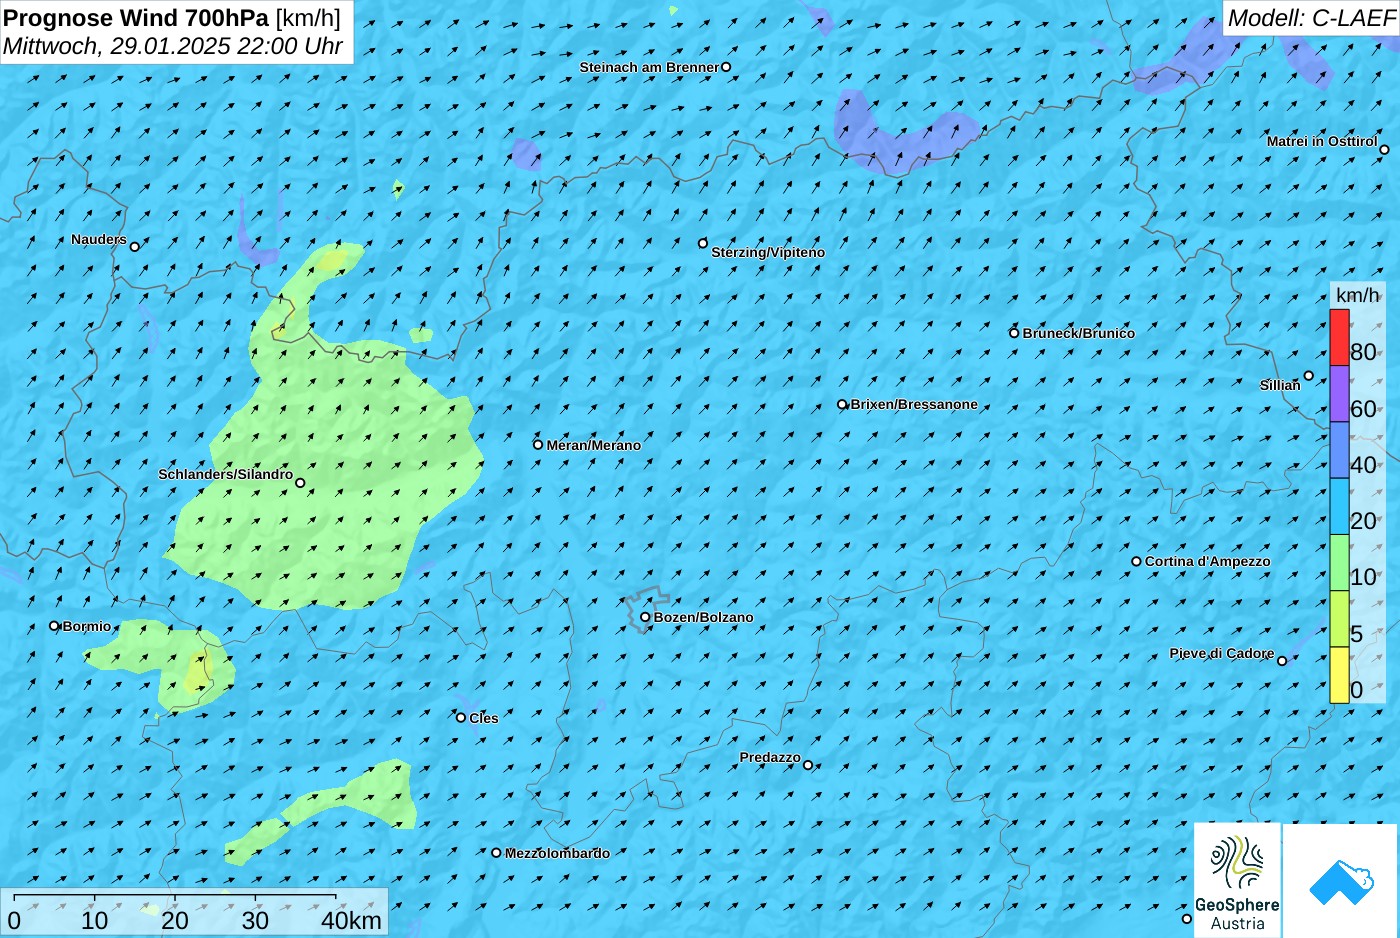1400x938 pixels.
Task: Click the 'km/h' legend heading
Action: click(1357, 295)
